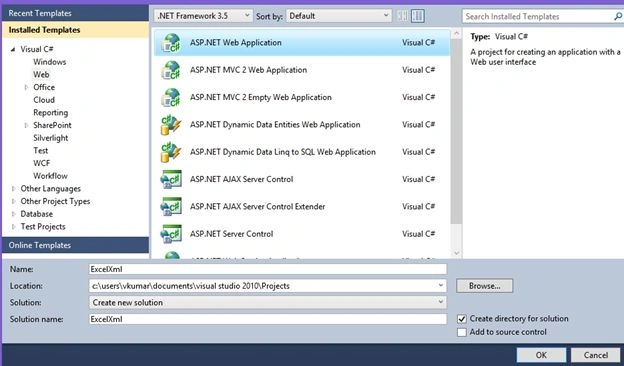Select the Test category under Visual C#

tap(41, 150)
